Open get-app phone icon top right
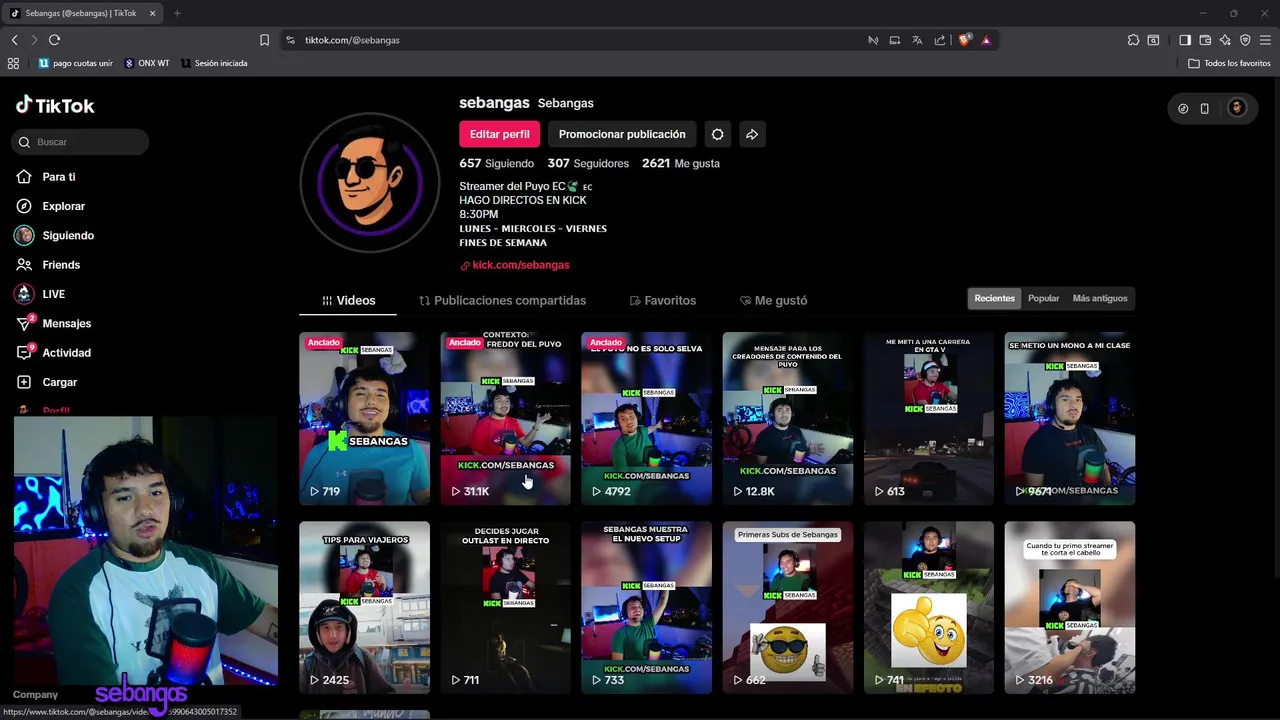Viewport: 1280px width, 720px height. (x=1204, y=108)
